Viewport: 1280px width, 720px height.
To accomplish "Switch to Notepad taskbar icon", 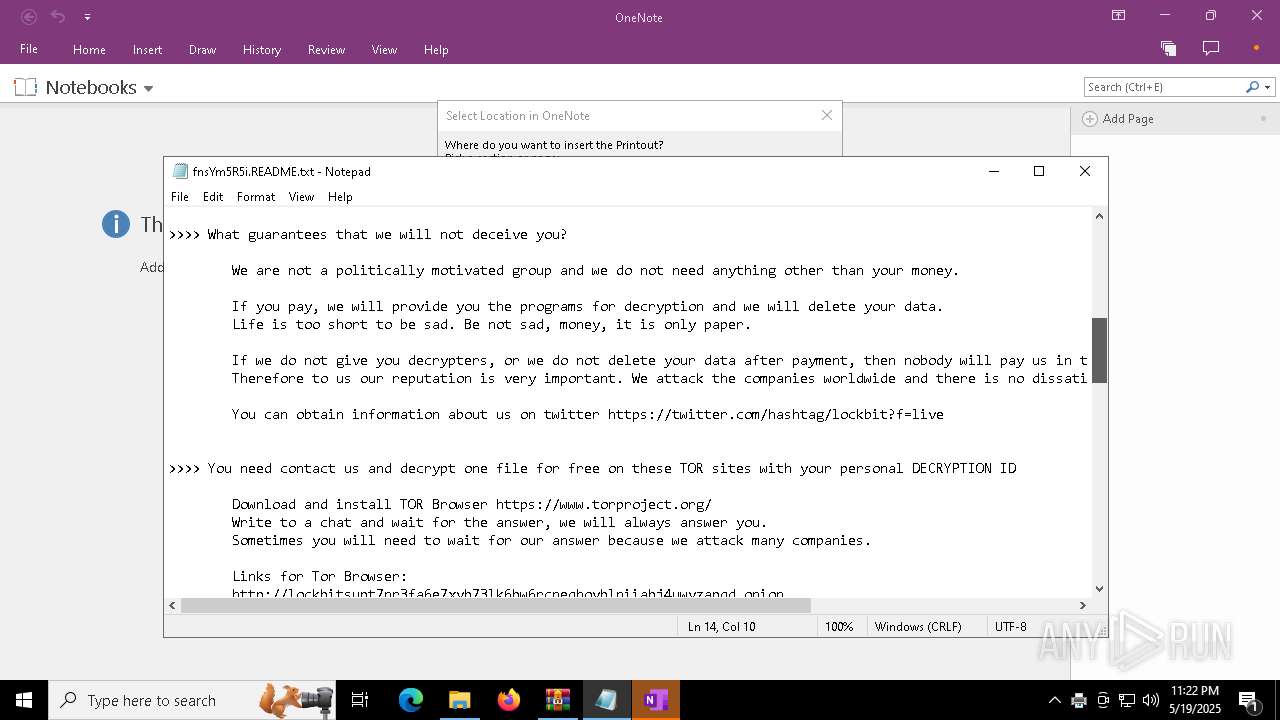I will coord(606,700).
